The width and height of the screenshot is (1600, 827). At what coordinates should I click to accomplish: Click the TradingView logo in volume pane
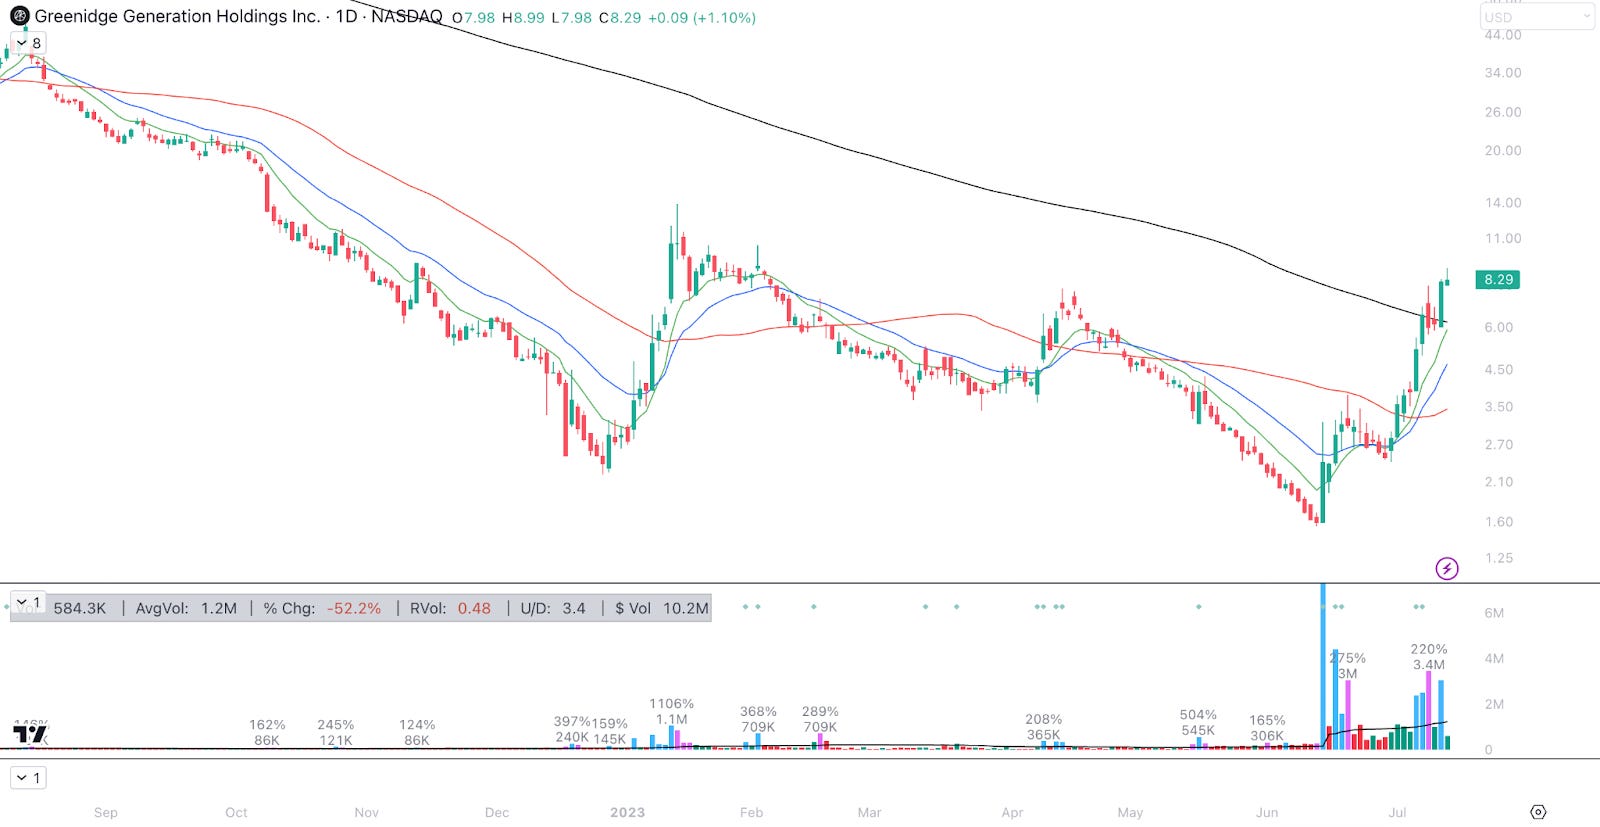point(30,735)
